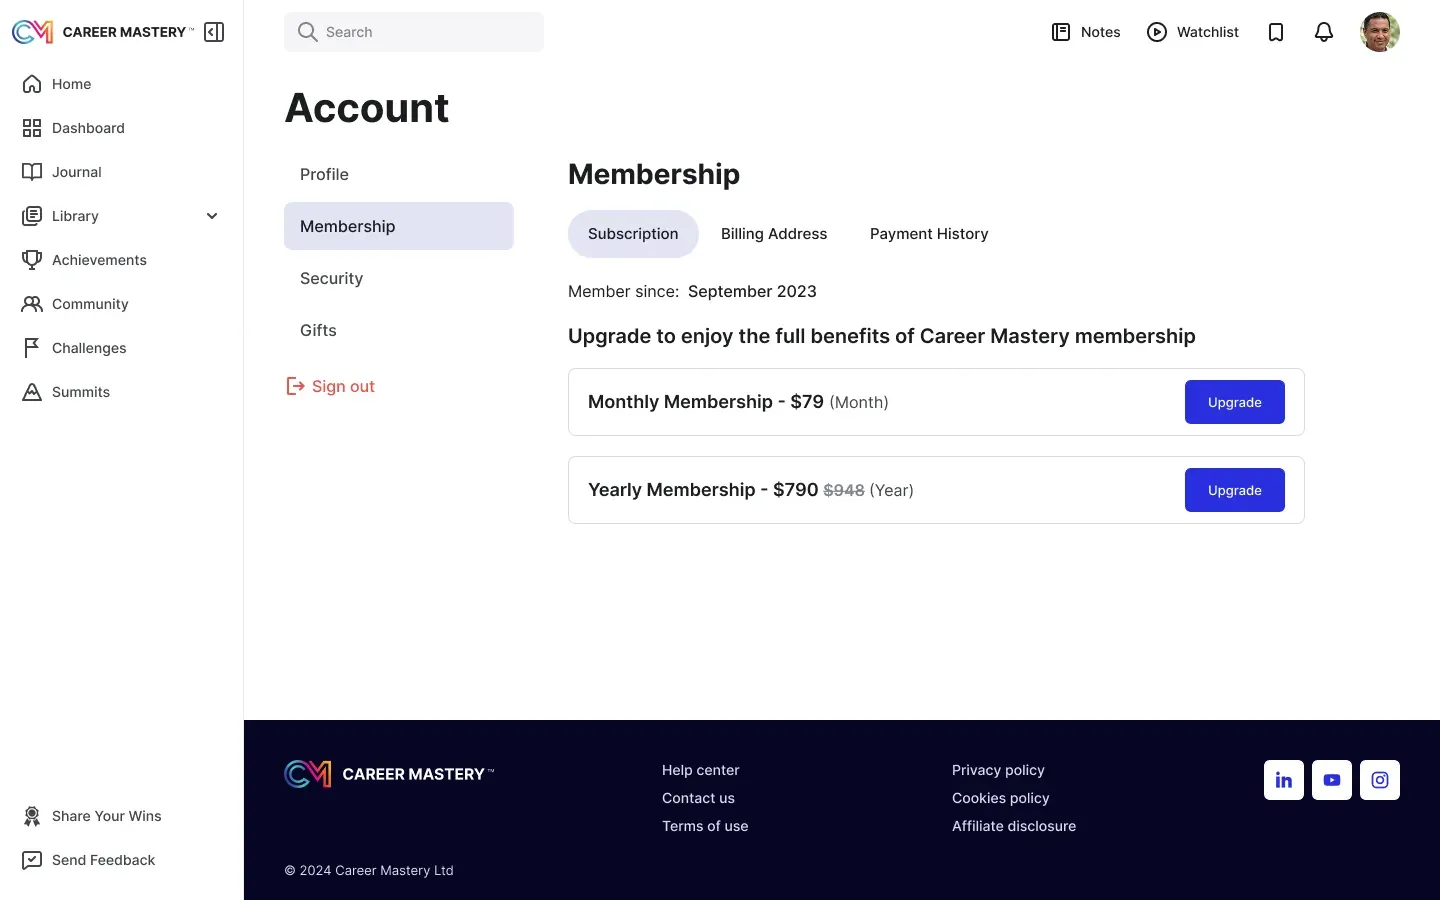This screenshot has width=1440, height=900.
Task: Click the Career Mastery footer logo
Action: pyautogui.click(x=389, y=774)
